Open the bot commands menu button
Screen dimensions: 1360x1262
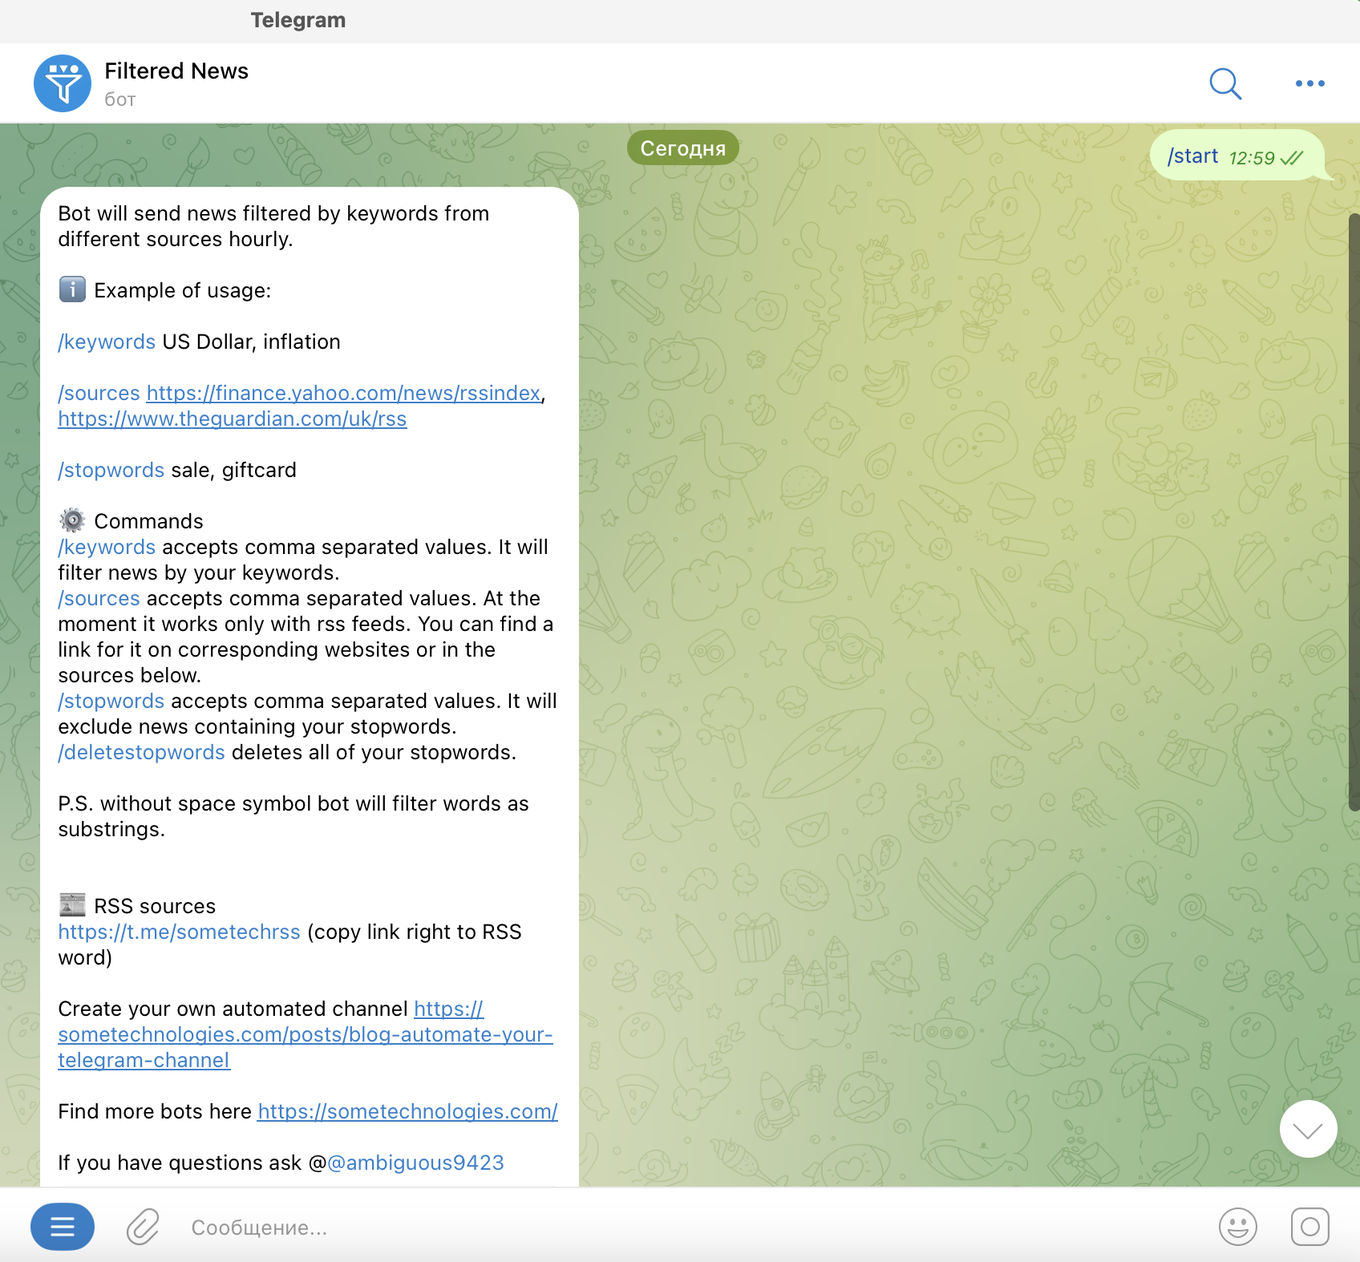point(62,1226)
